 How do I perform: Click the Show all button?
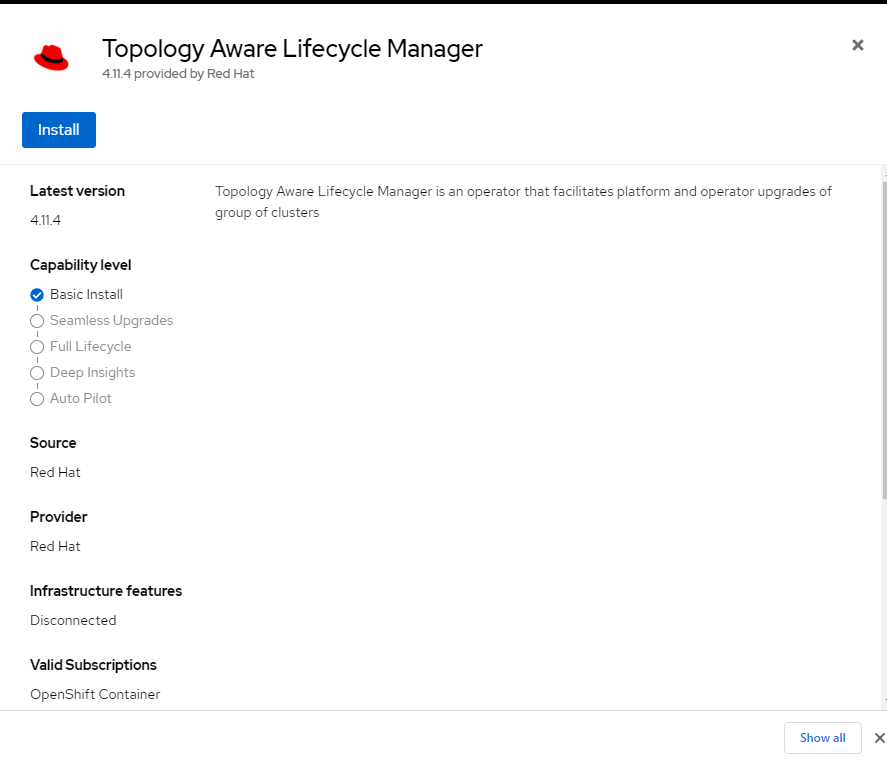823,738
